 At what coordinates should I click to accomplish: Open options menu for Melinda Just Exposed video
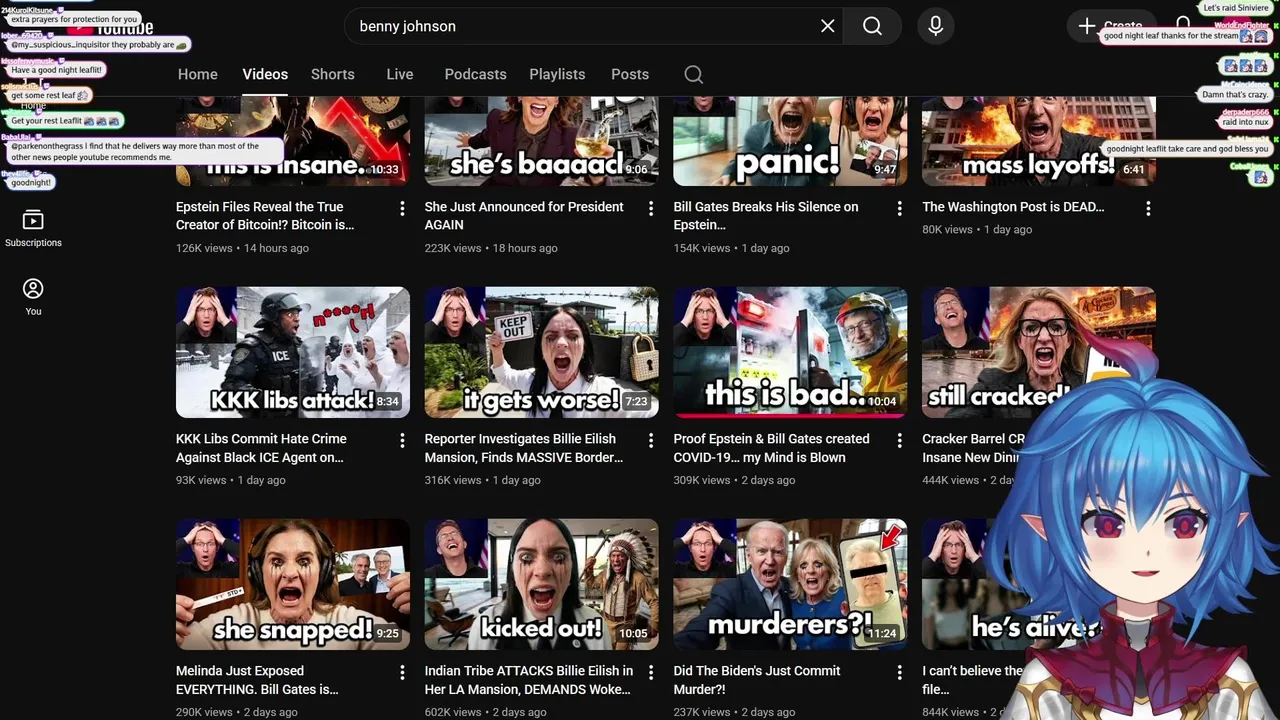(x=402, y=672)
